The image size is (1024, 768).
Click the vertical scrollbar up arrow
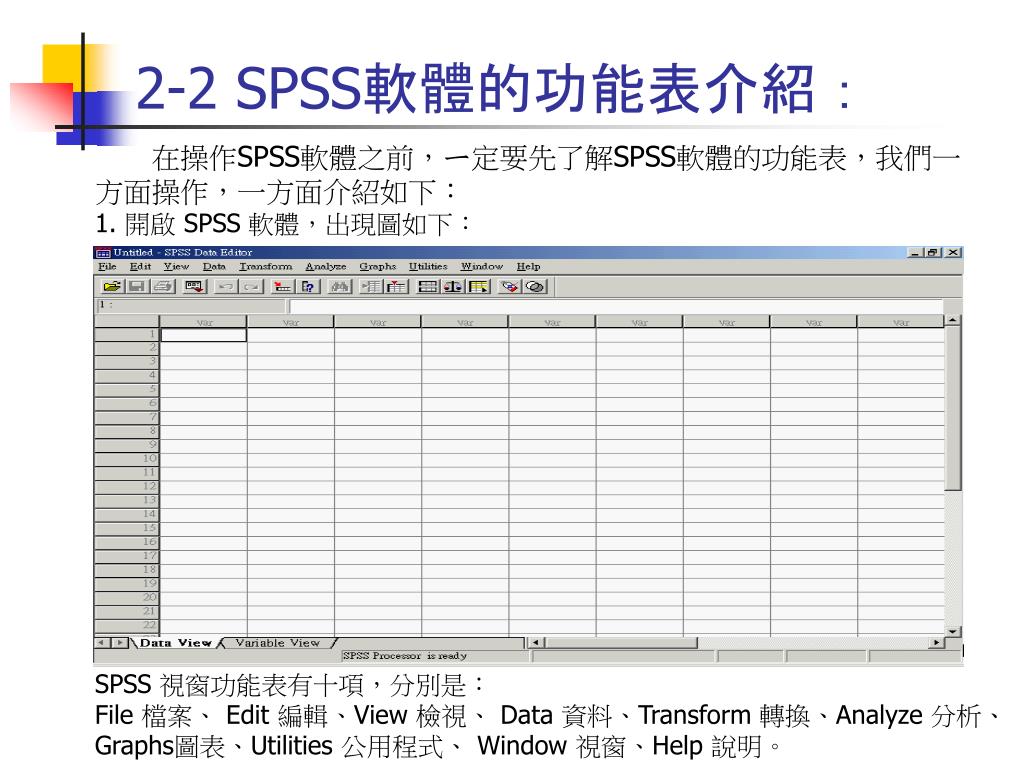pyautogui.click(x=953, y=321)
